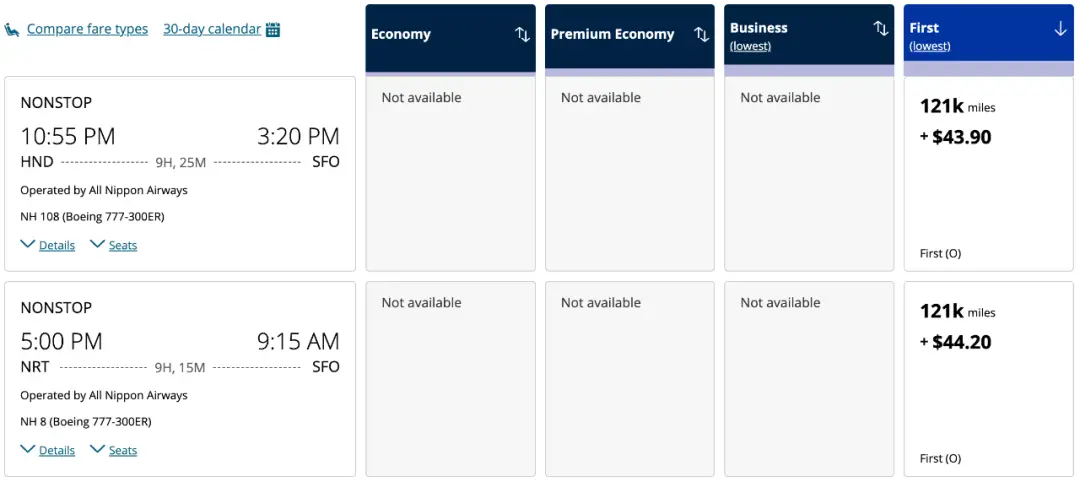
Task: Click the "(lowest)" link under Business
Action: tap(750, 46)
